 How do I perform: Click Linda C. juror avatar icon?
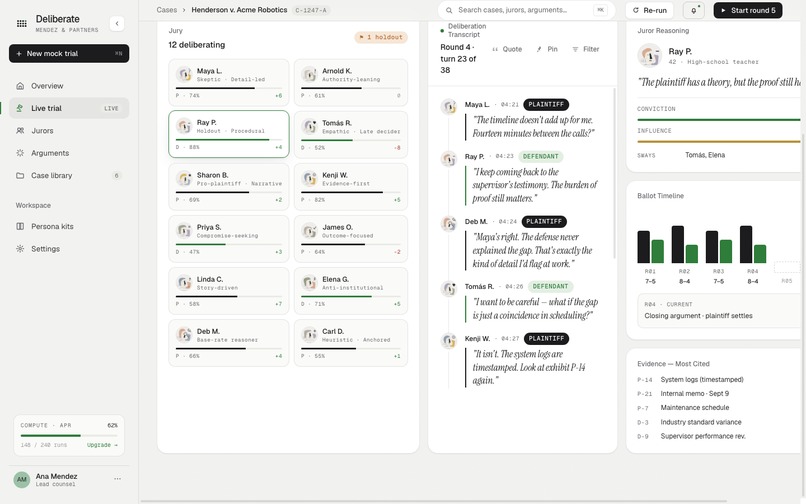click(184, 282)
